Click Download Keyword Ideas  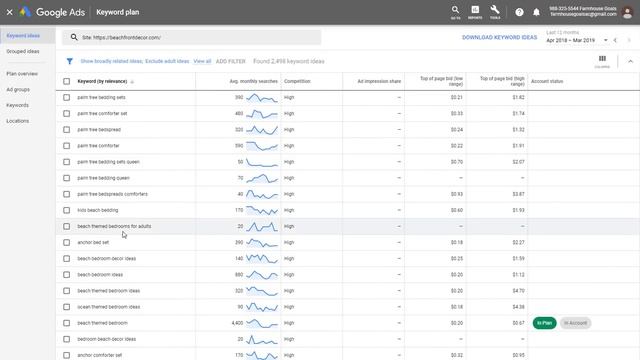coord(500,37)
